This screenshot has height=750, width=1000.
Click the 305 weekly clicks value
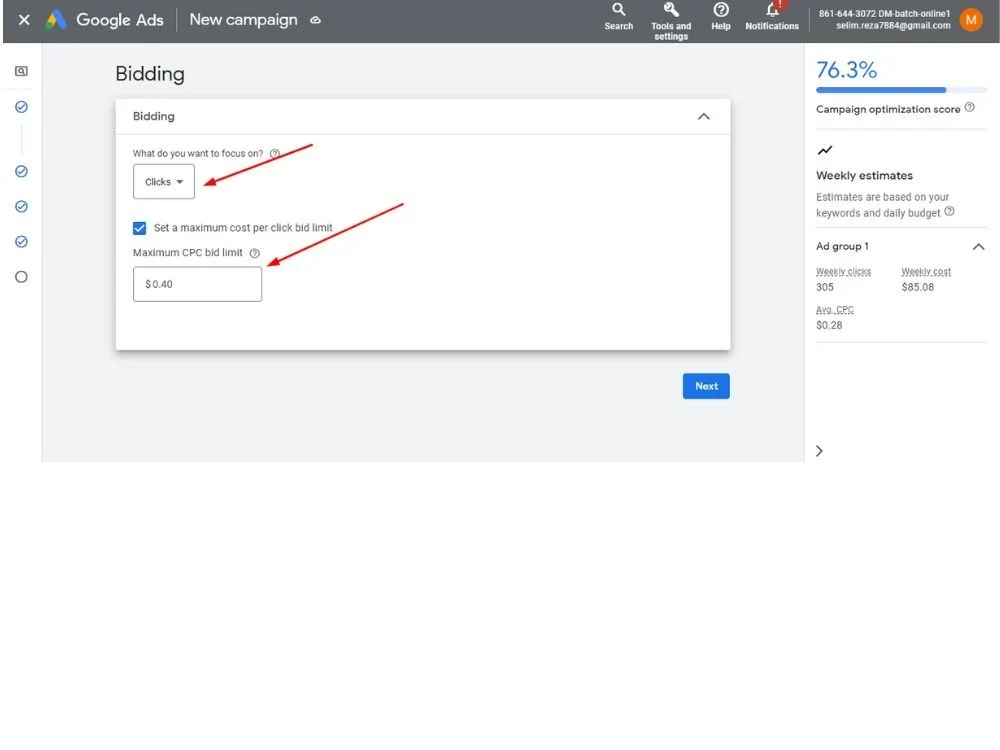(x=825, y=287)
